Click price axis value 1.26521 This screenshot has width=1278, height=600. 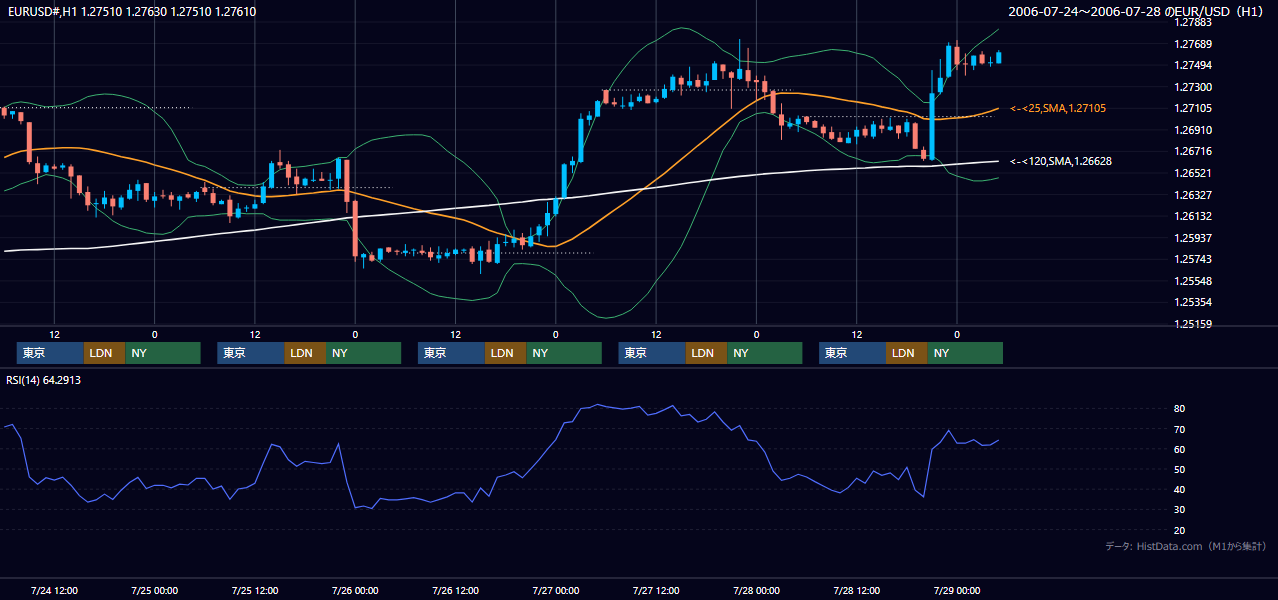tap(1194, 173)
